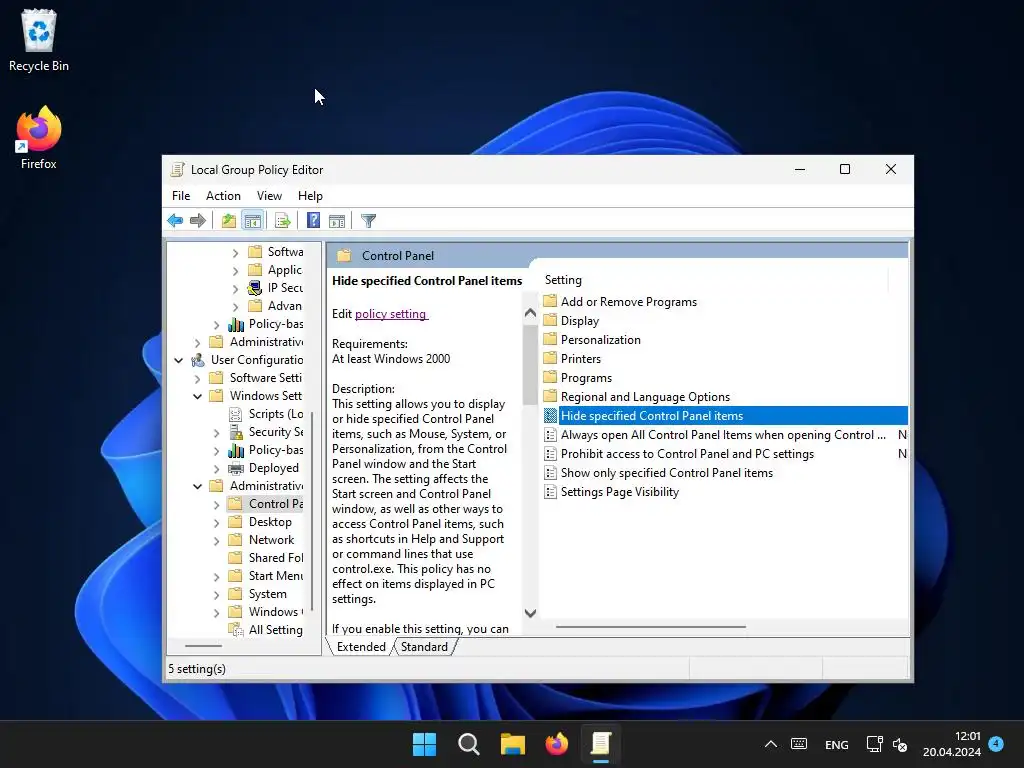Click the muted volume tray icon
Screen dimensions: 1024x768
900,744
